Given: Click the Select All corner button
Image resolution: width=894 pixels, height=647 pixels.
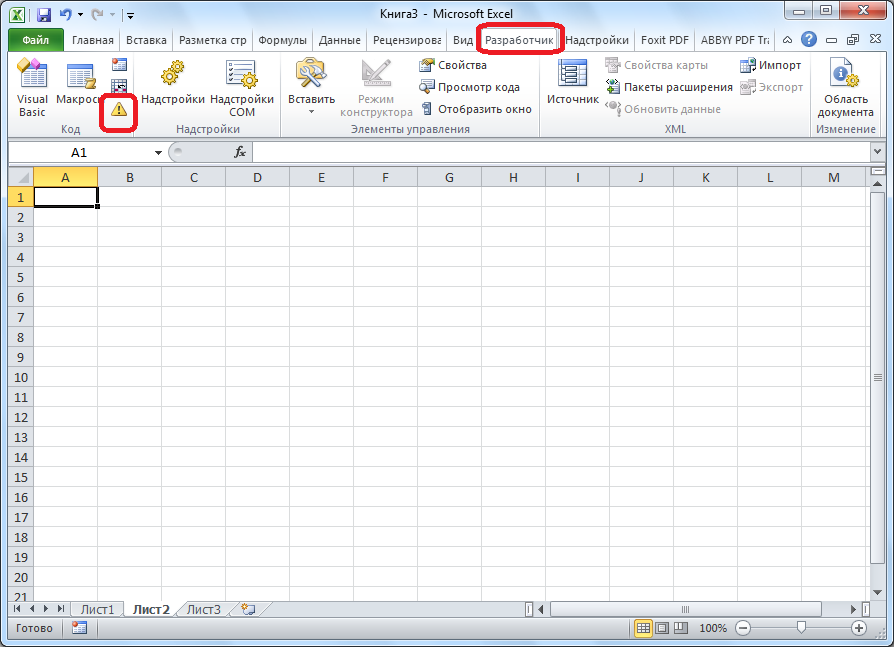Looking at the screenshot, I should (x=21, y=177).
